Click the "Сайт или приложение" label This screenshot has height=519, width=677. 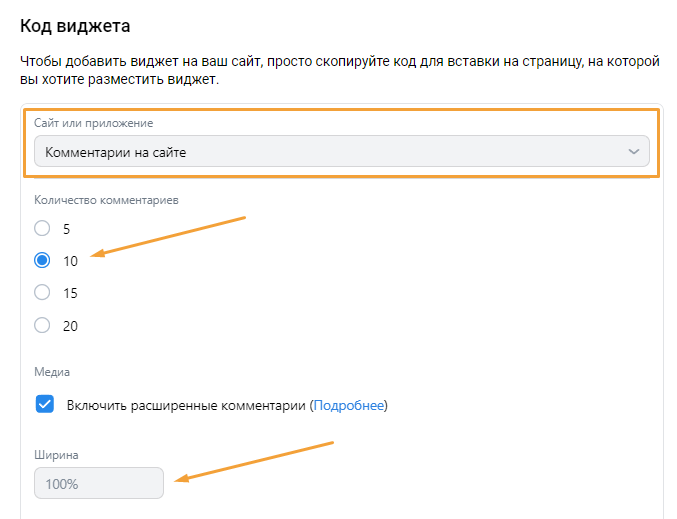[x=94, y=123]
